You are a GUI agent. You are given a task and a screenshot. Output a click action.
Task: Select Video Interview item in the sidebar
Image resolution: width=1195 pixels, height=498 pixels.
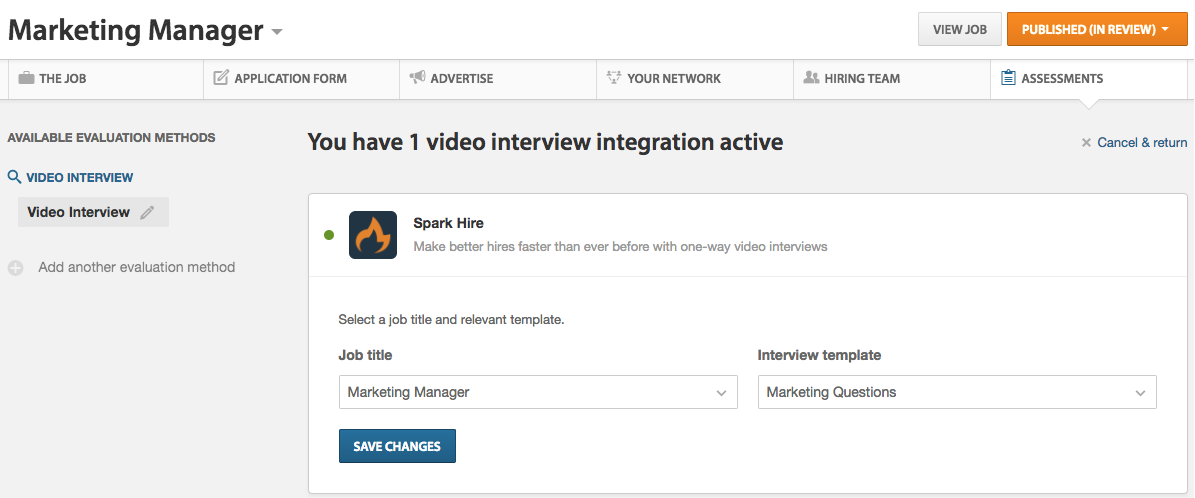78,212
